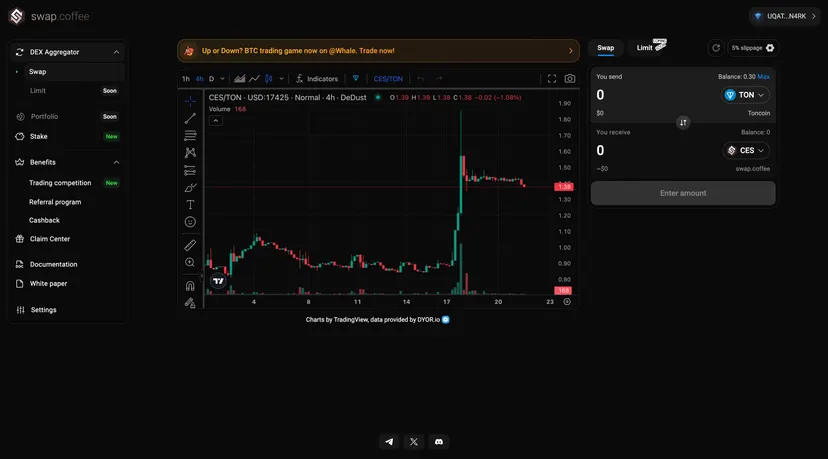Image resolution: width=828 pixels, height=459 pixels.
Task: Select the ruler measure tool
Action: [190, 245]
